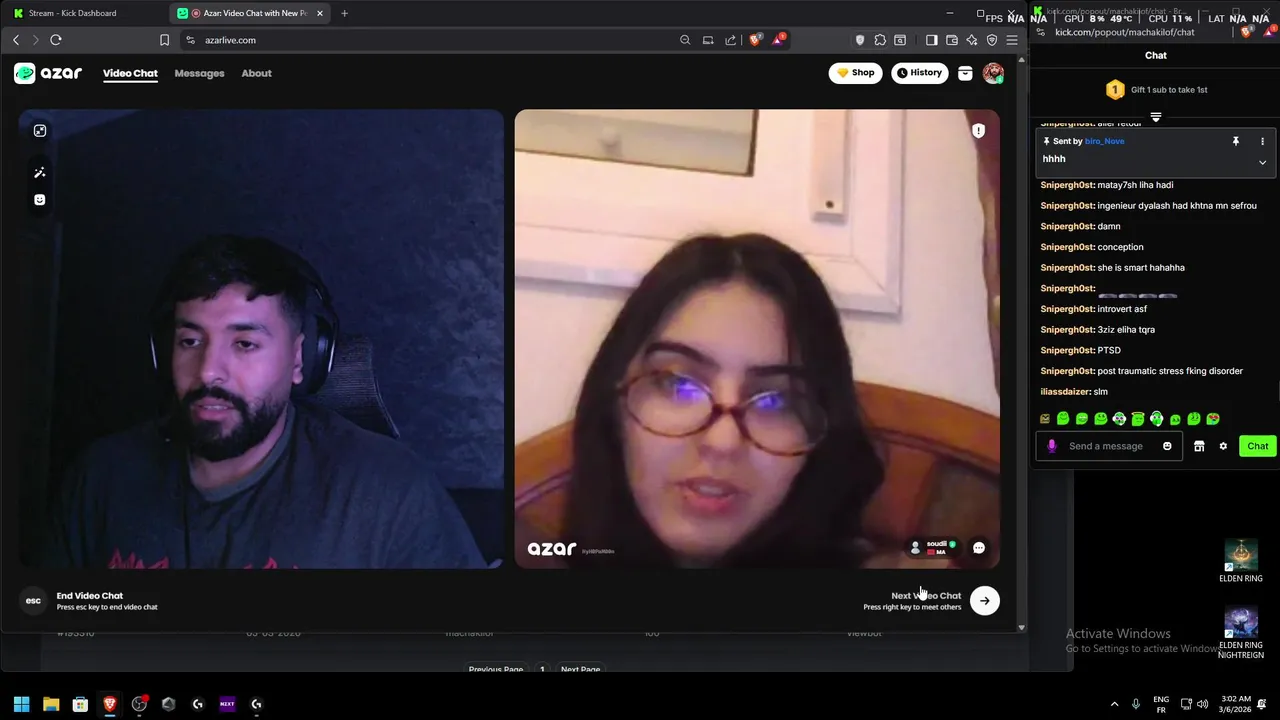This screenshot has height=720, width=1280.
Task: Open Microsoft Store from taskbar
Action: pos(80,704)
